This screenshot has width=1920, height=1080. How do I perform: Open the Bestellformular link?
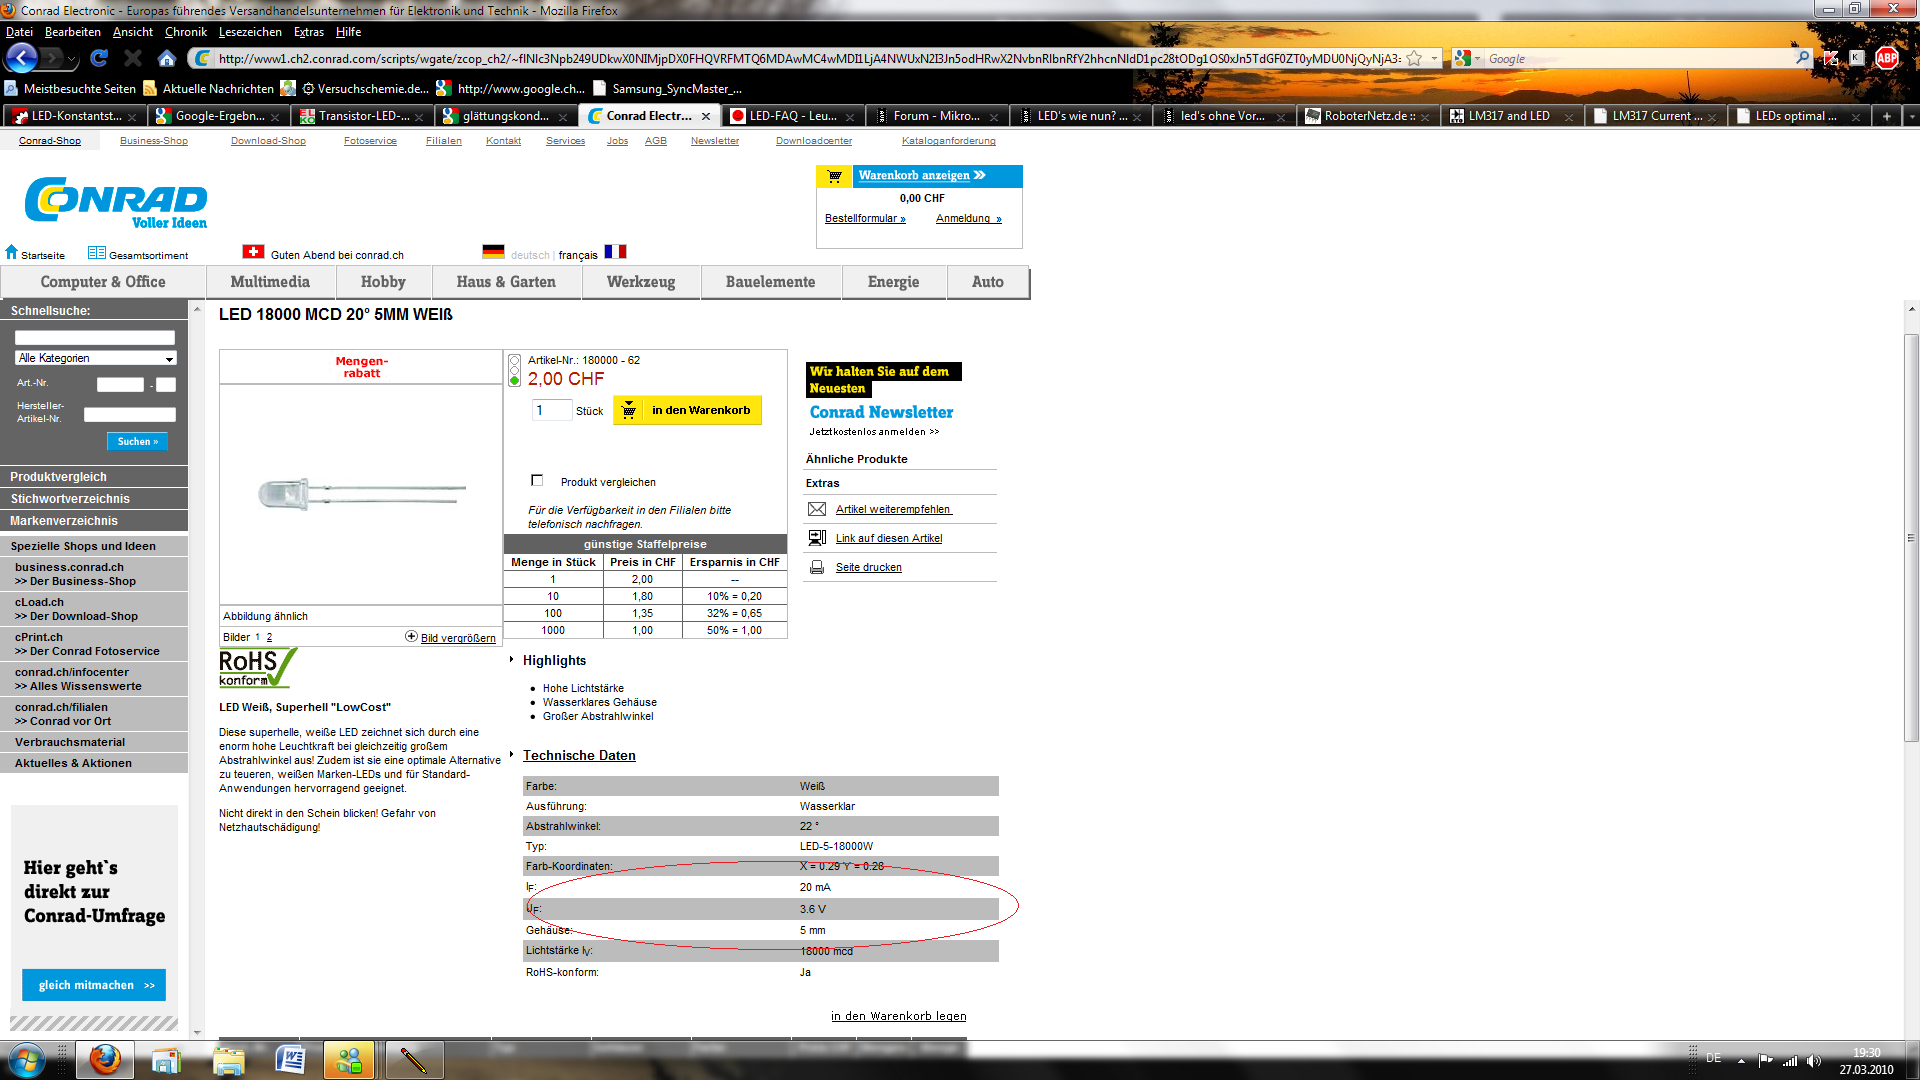[865, 218]
